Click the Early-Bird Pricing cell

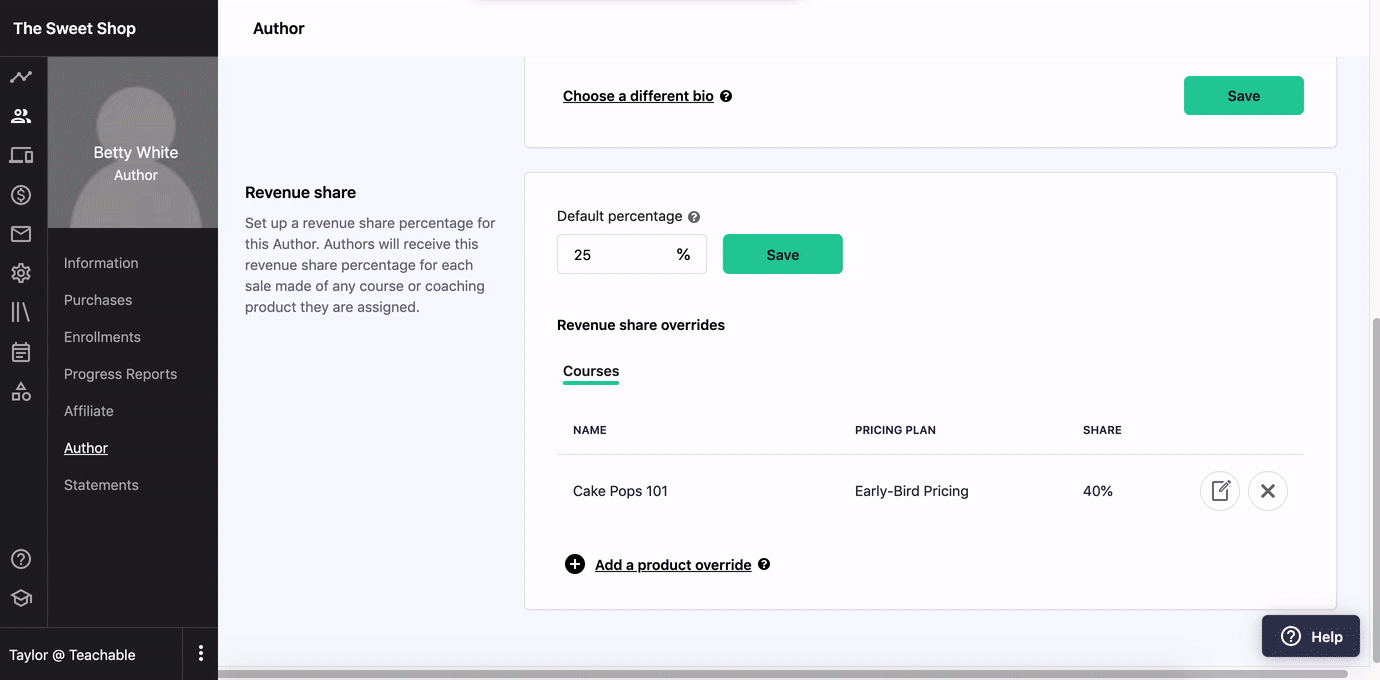pos(912,491)
